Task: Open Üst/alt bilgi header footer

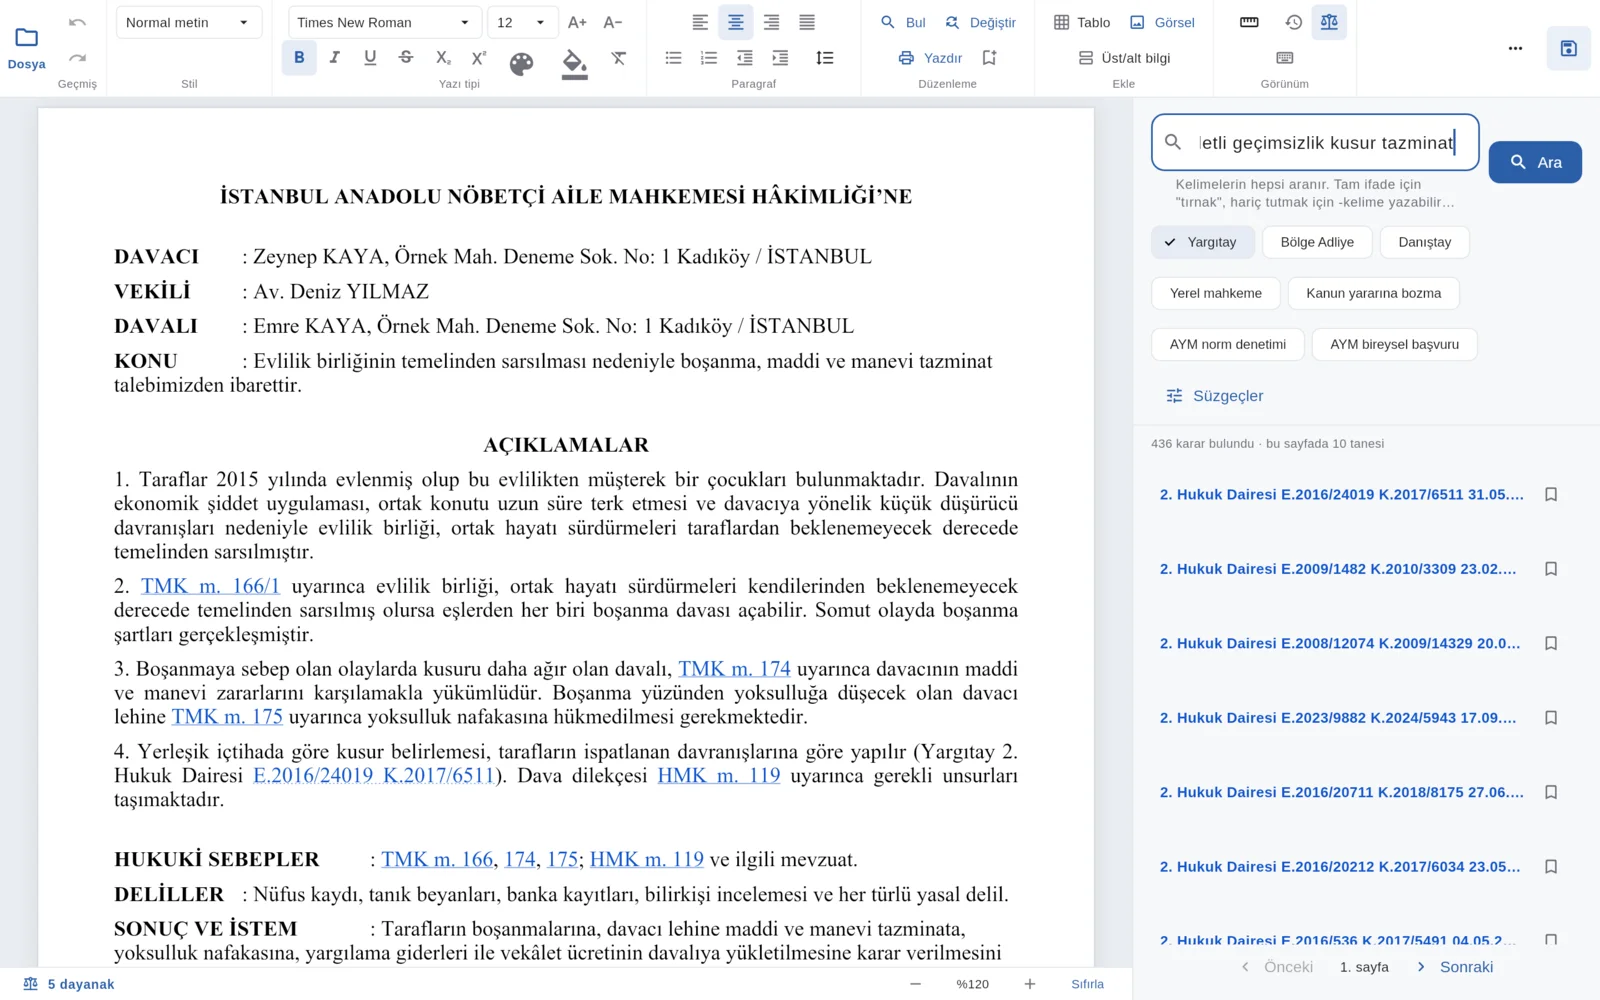Action: 1124,58
